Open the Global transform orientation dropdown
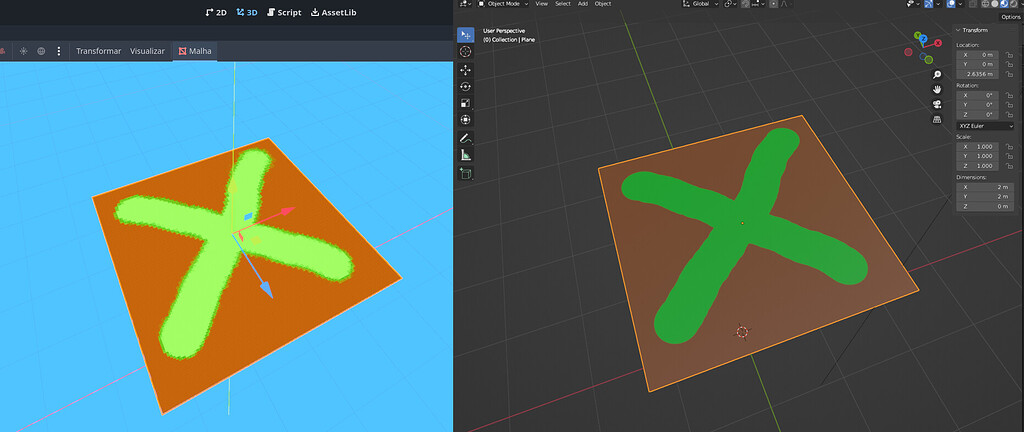Image resolution: width=1024 pixels, height=432 pixels. 701,4
